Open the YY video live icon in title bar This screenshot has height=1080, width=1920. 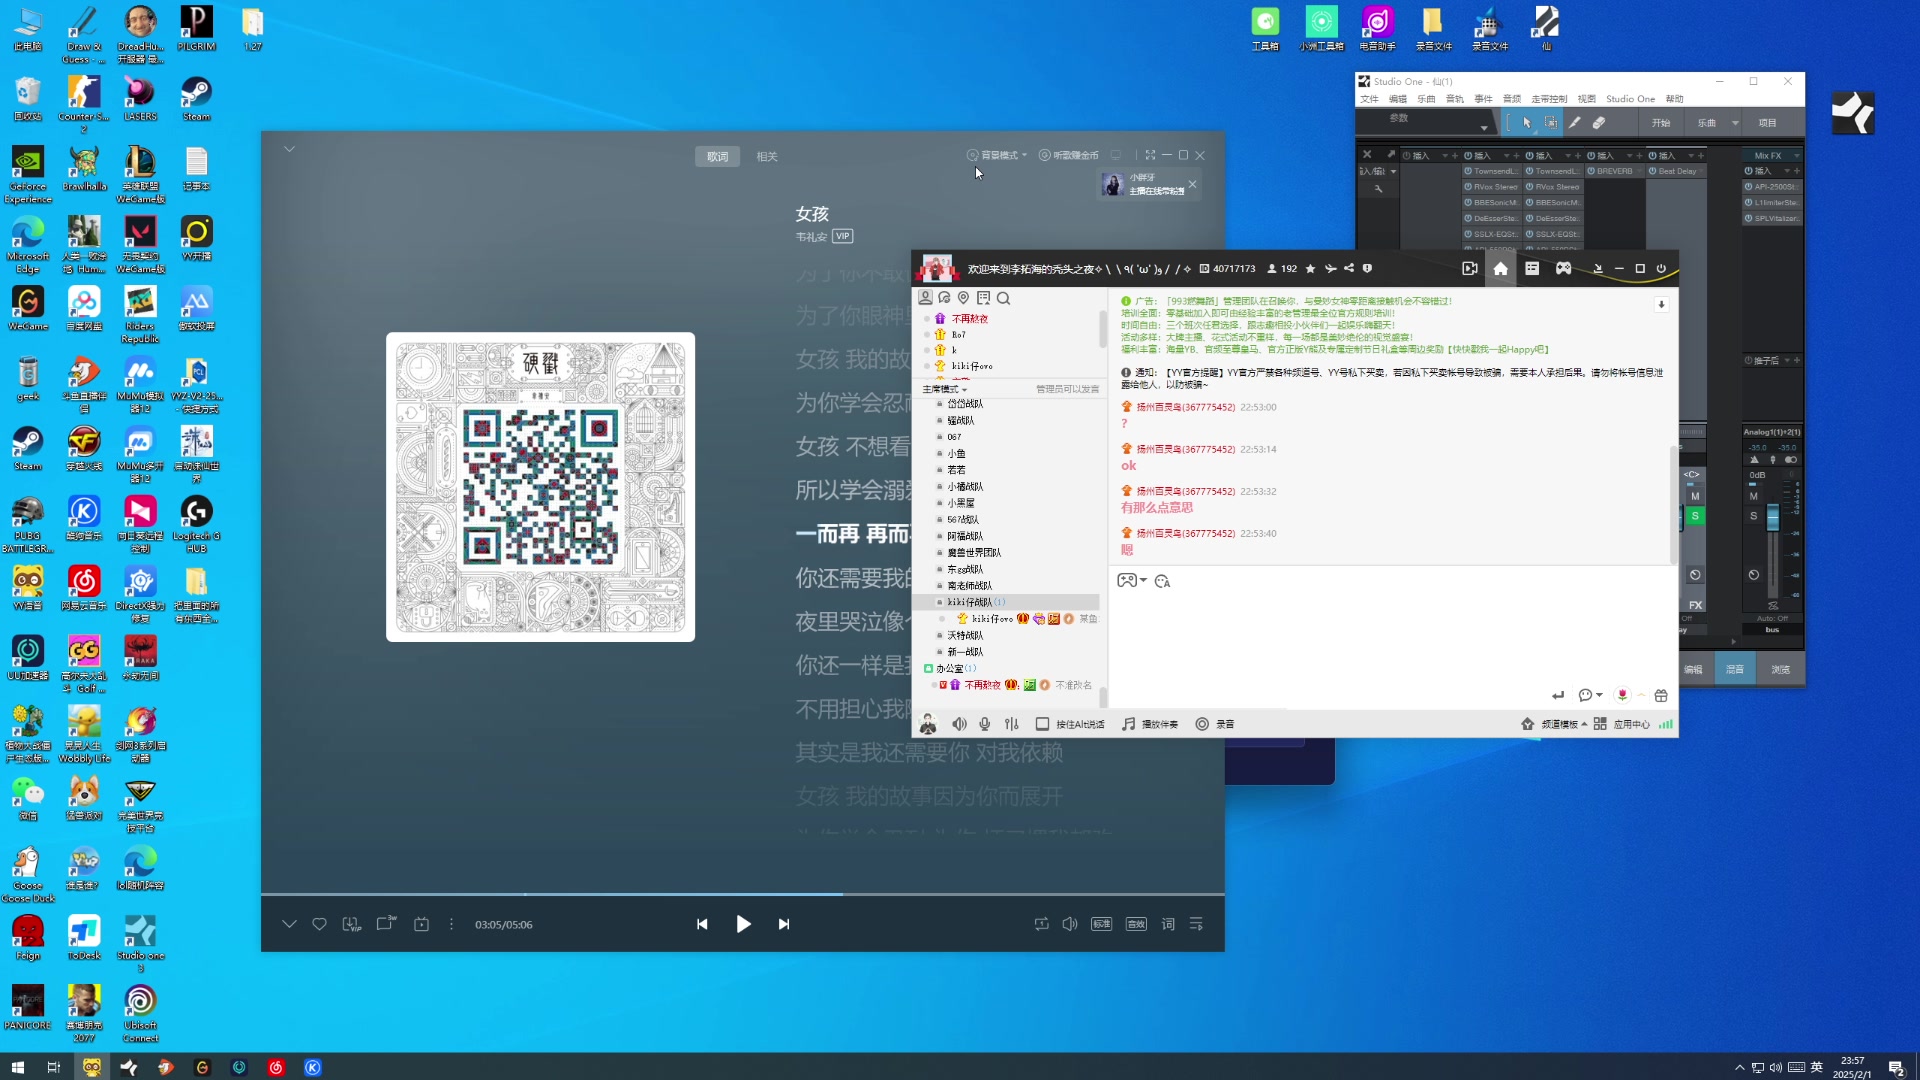pyautogui.click(x=1469, y=268)
